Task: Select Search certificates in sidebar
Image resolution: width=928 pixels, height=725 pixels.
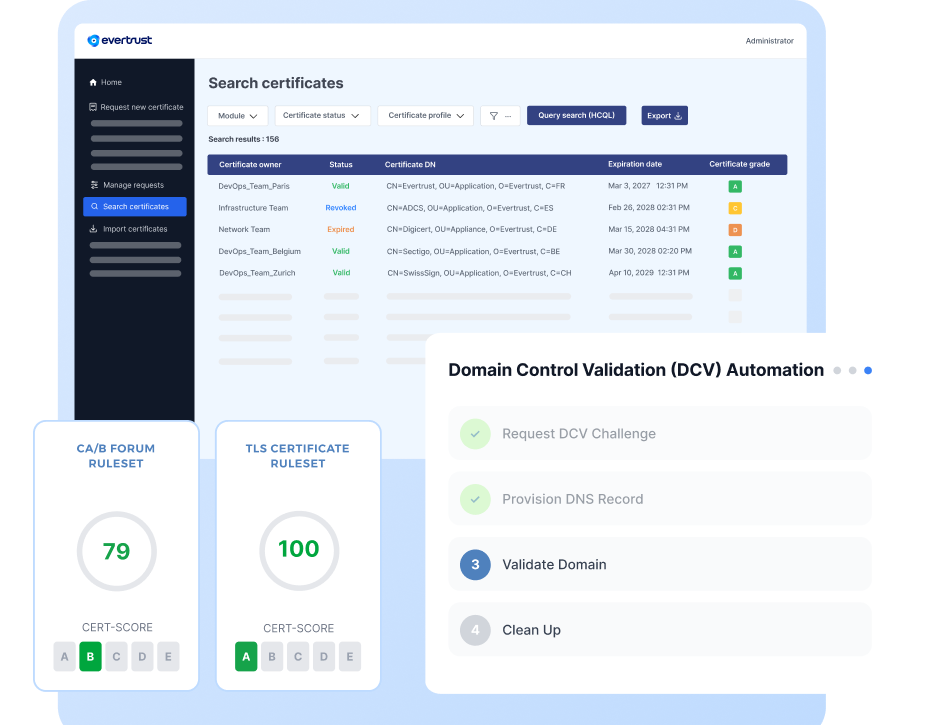Action: [135, 207]
